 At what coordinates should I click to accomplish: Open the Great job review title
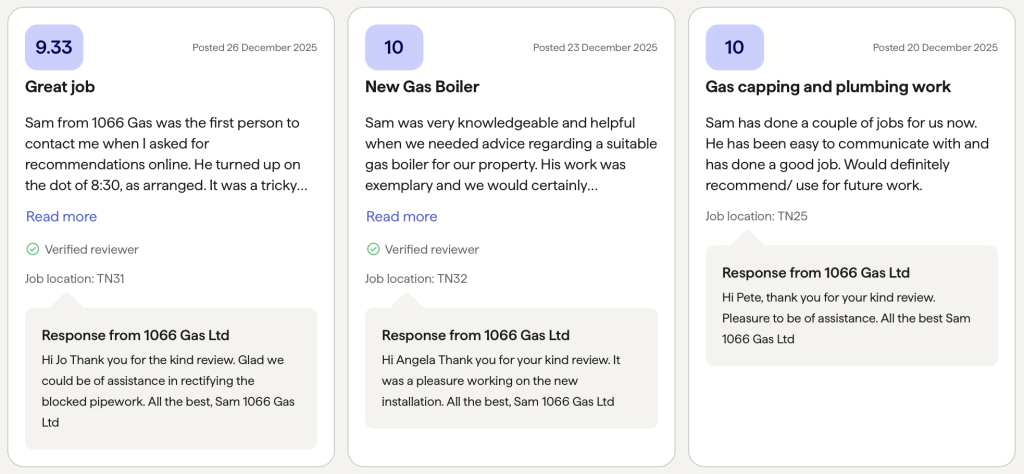pos(60,87)
